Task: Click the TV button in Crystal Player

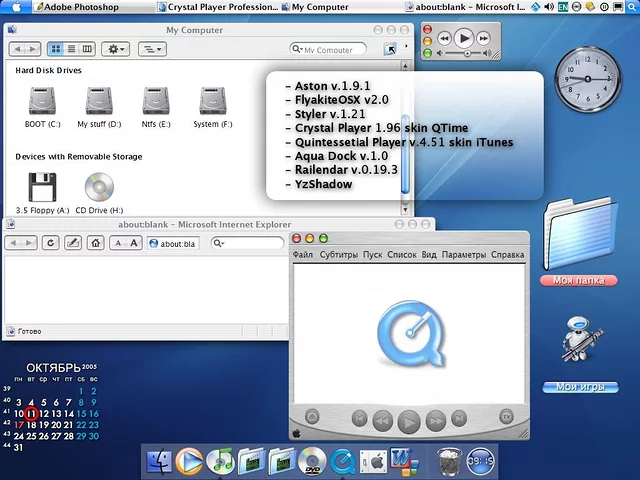Action: tap(507, 417)
